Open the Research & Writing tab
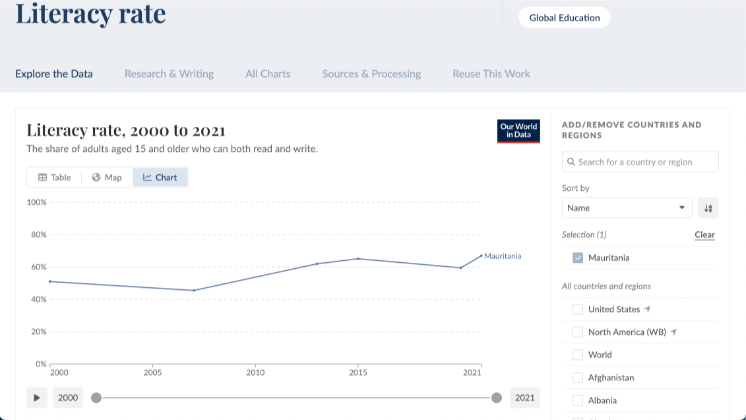 coord(169,74)
